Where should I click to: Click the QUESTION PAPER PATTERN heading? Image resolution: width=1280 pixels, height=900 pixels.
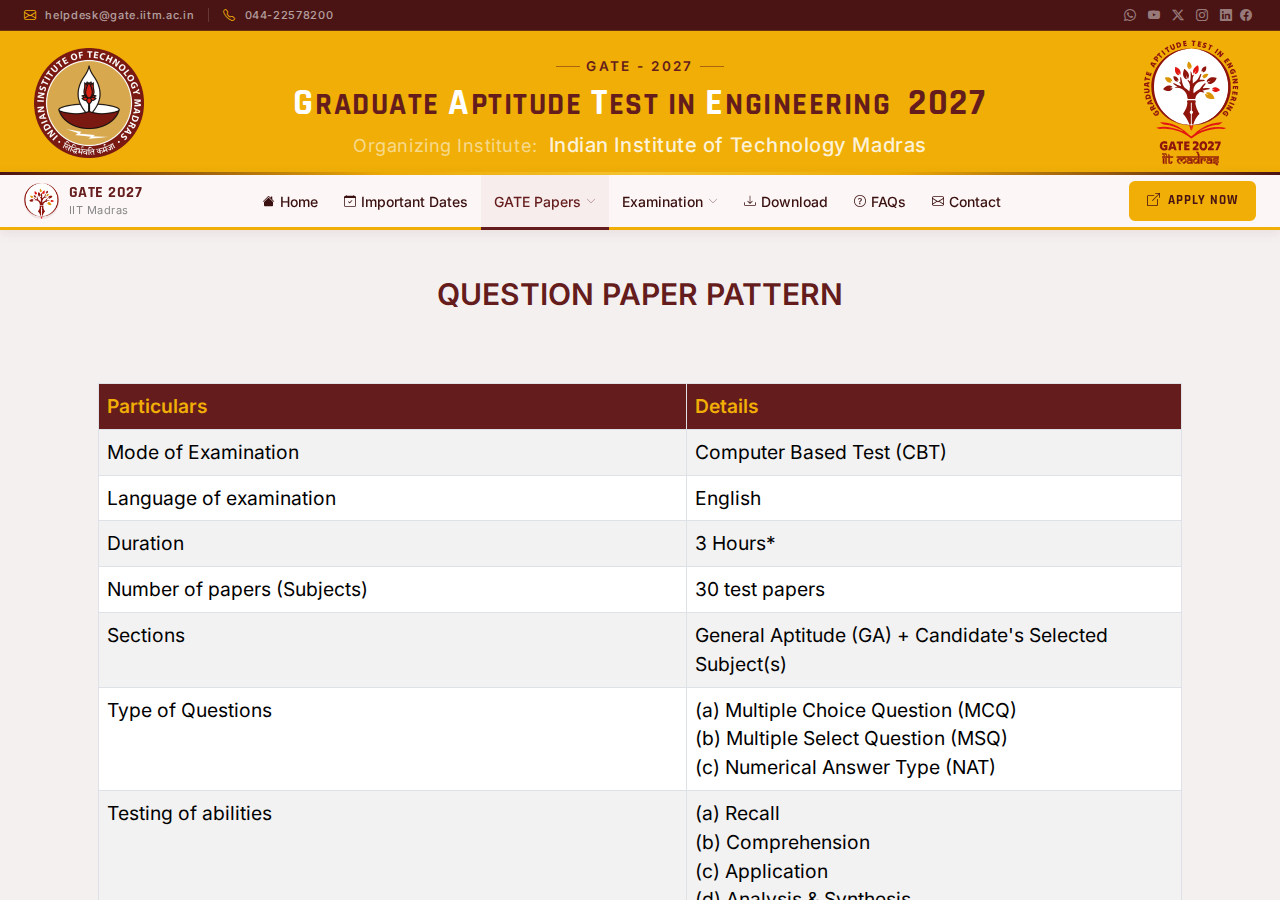[x=640, y=295]
